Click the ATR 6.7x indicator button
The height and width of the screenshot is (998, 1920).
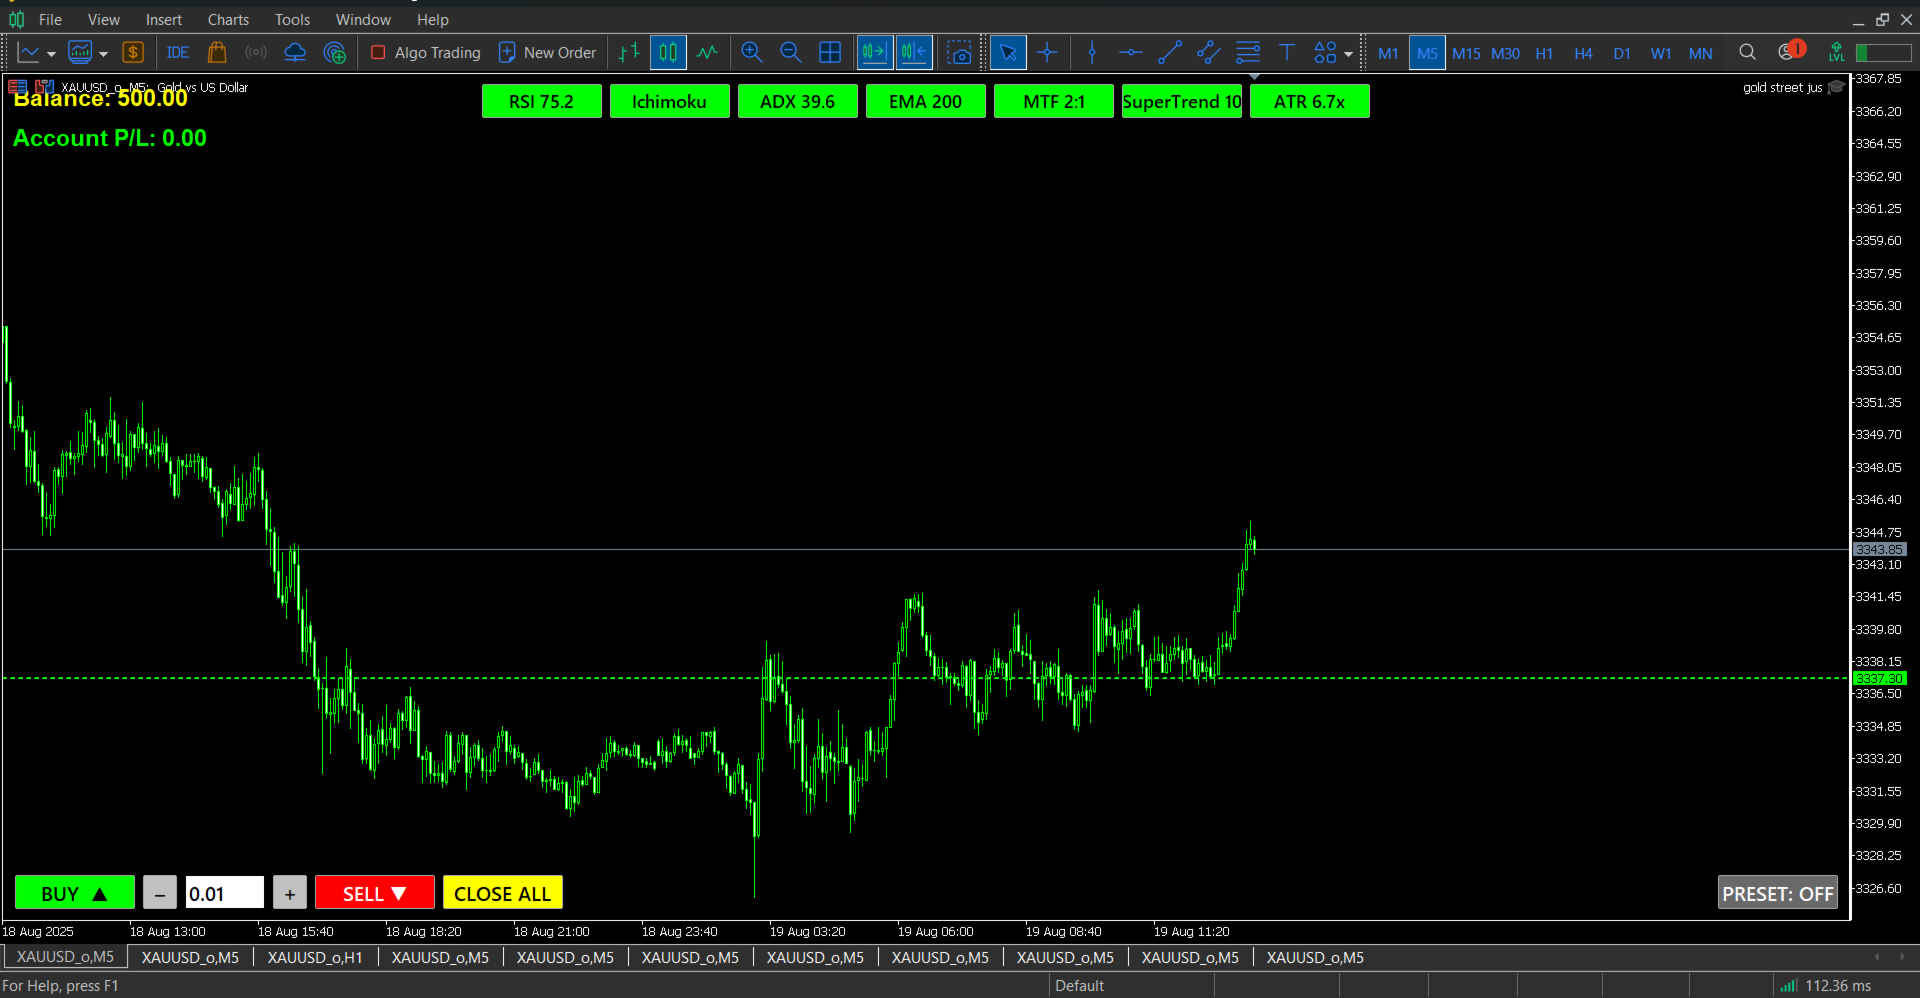[x=1310, y=101]
